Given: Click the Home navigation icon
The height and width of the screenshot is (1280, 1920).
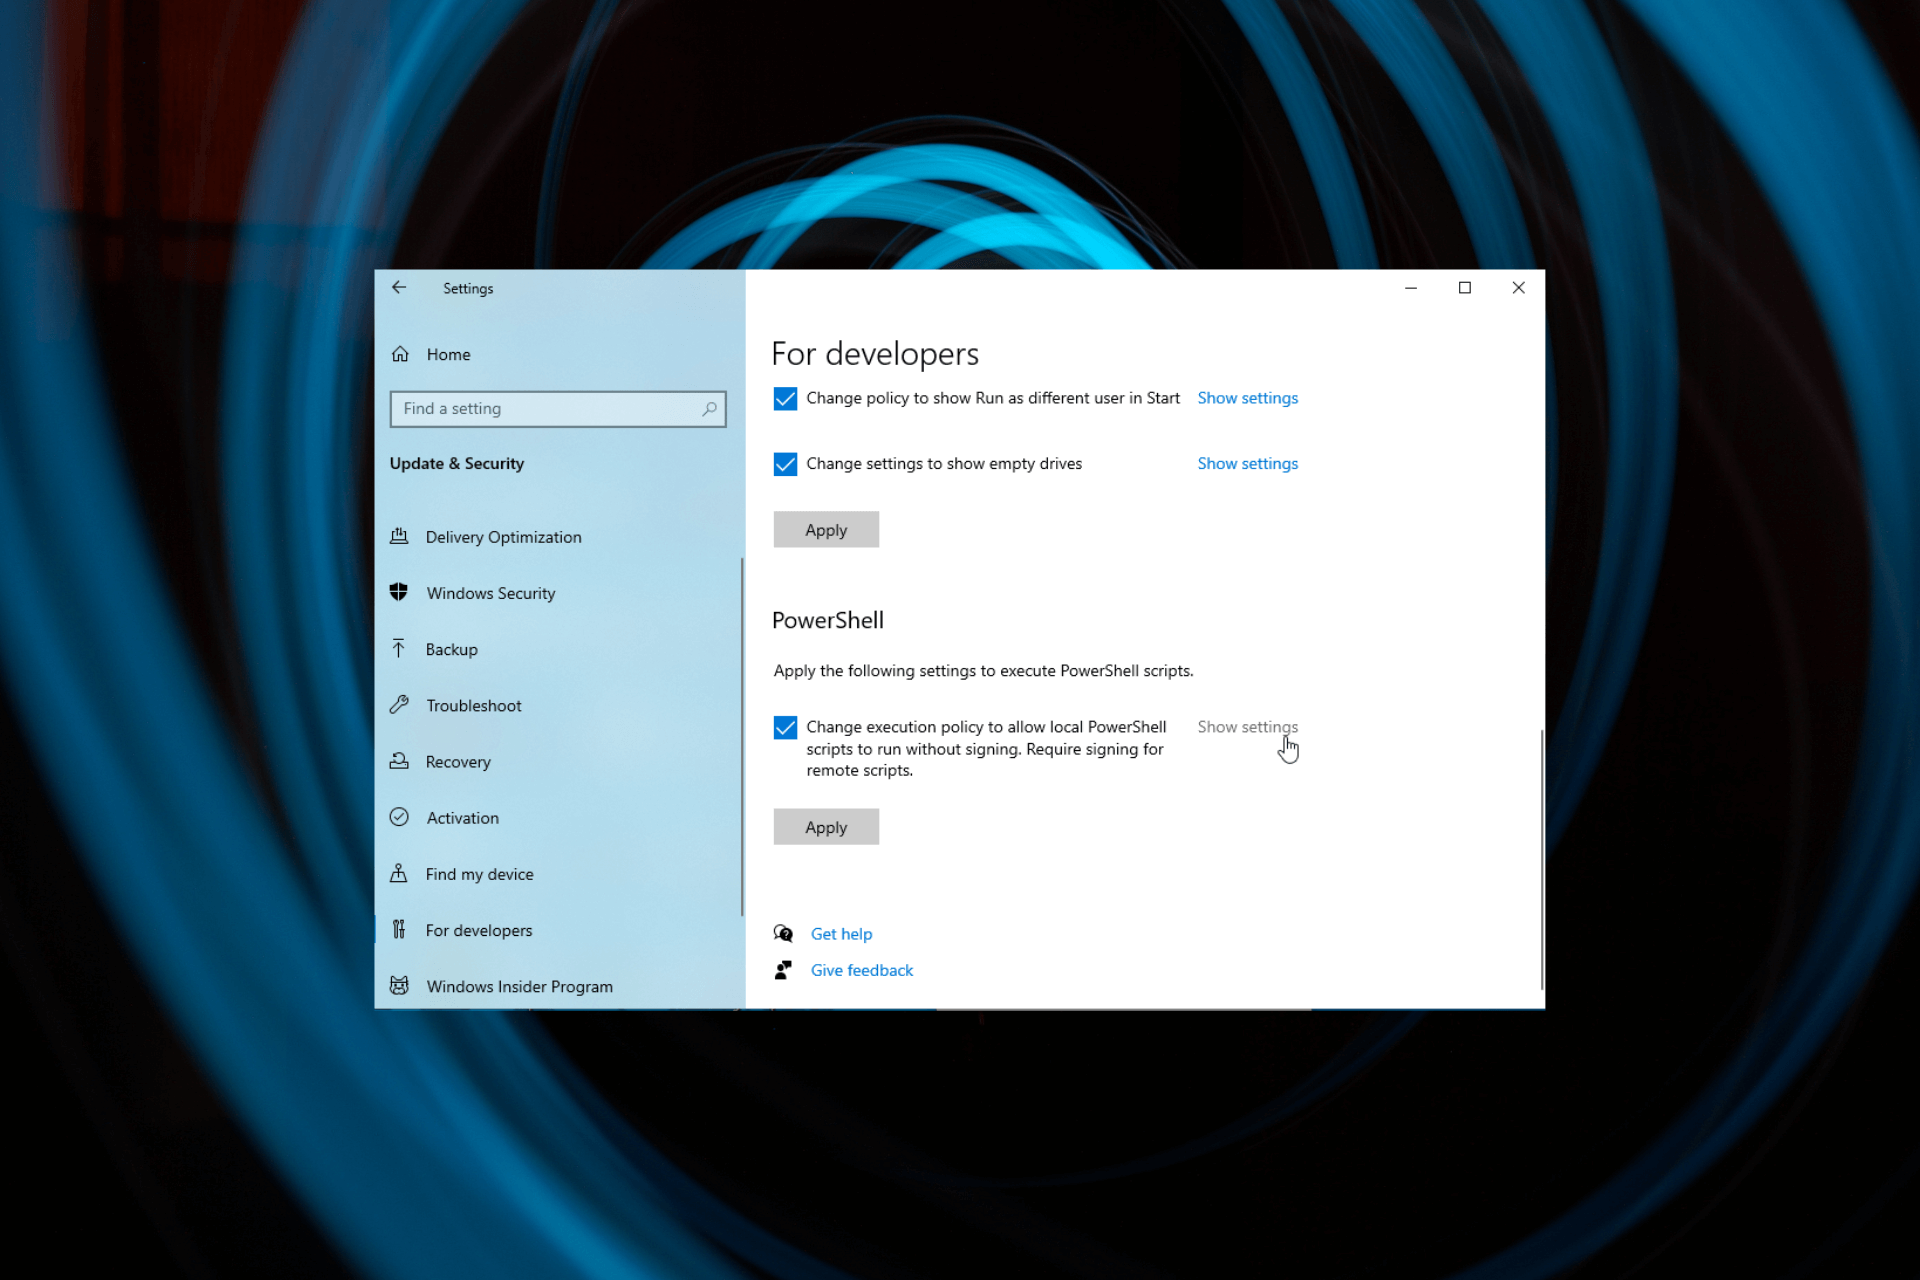Looking at the screenshot, I should pyautogui.click(x=401, y=353).
